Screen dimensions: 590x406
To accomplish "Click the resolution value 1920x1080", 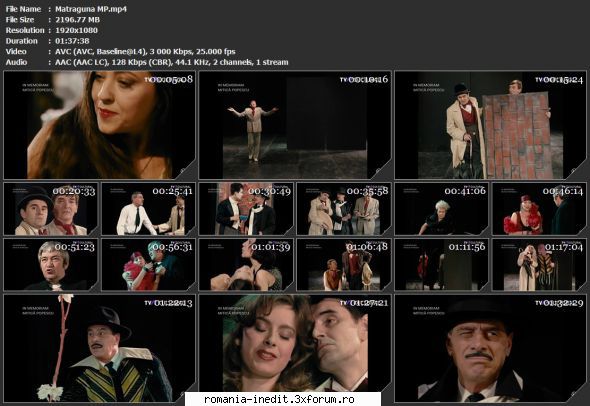I will click(76, 30).
